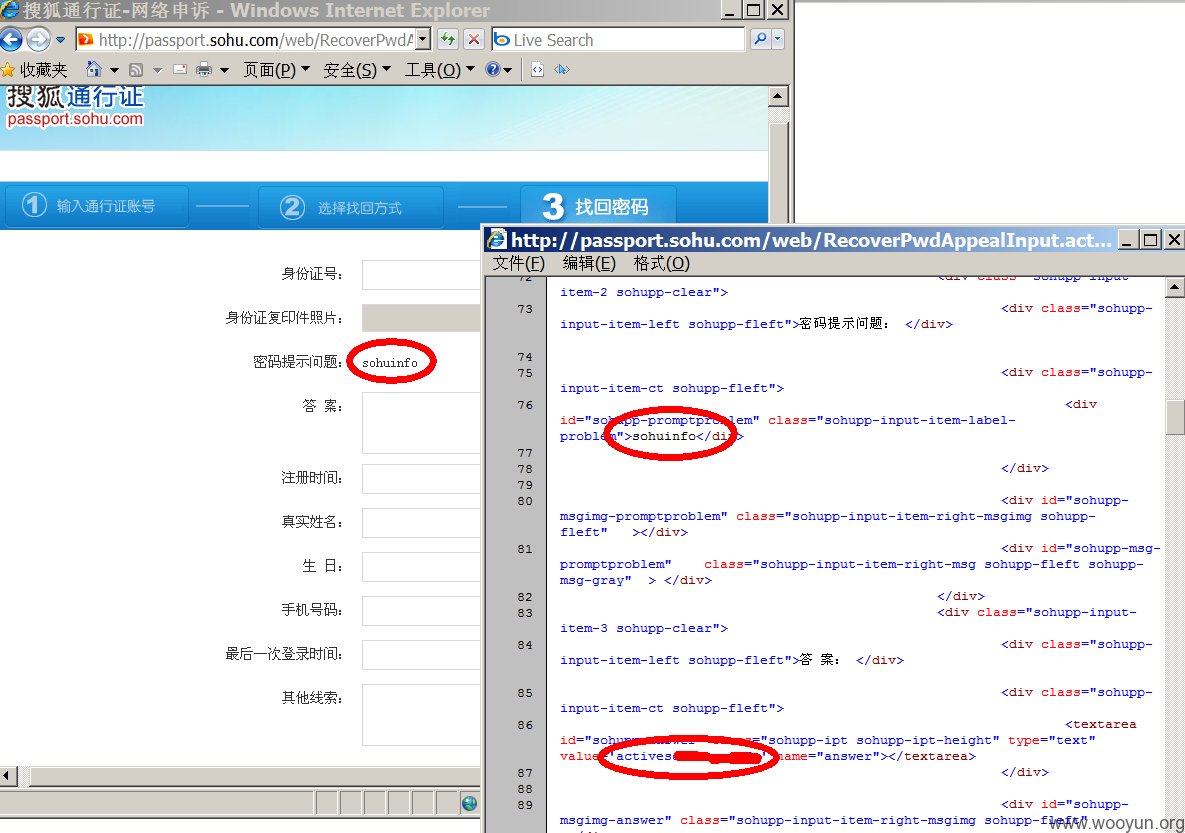Viewport: 1185px width, 833px height.
Task: Click the Live Search input box
Action: coord(617,39)
